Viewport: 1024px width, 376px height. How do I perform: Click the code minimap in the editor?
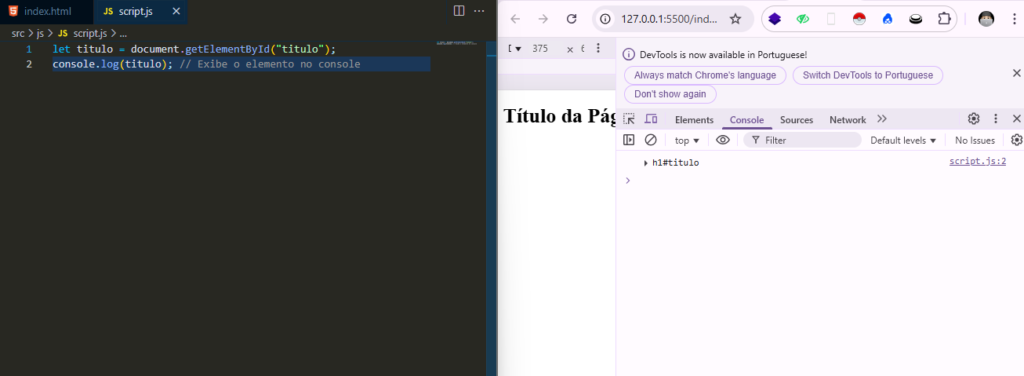click(456, 43)
